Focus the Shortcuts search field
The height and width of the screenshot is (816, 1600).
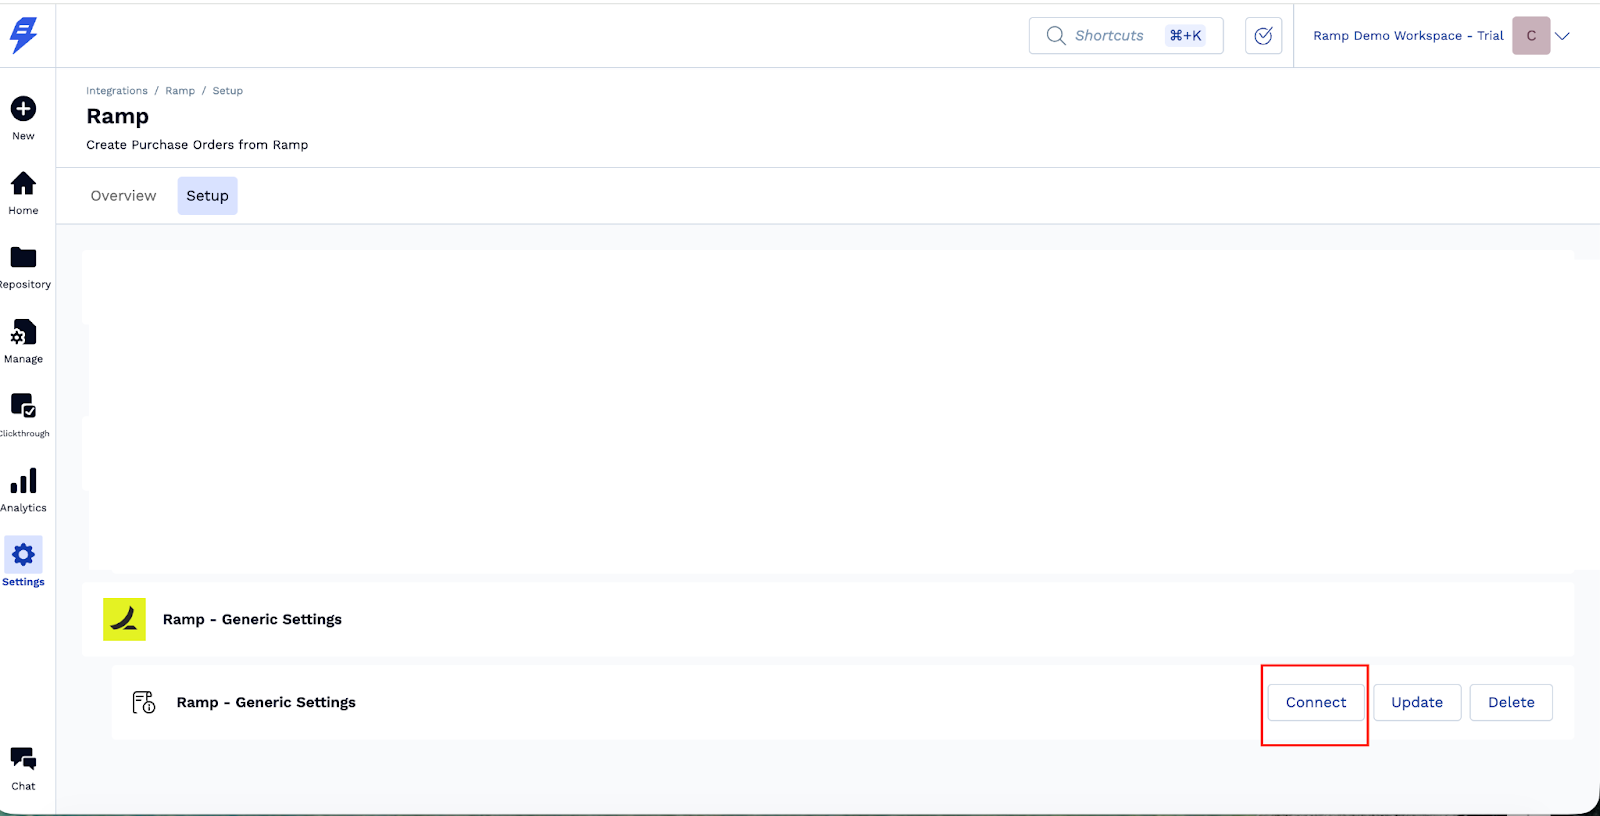coord(1126,36)
